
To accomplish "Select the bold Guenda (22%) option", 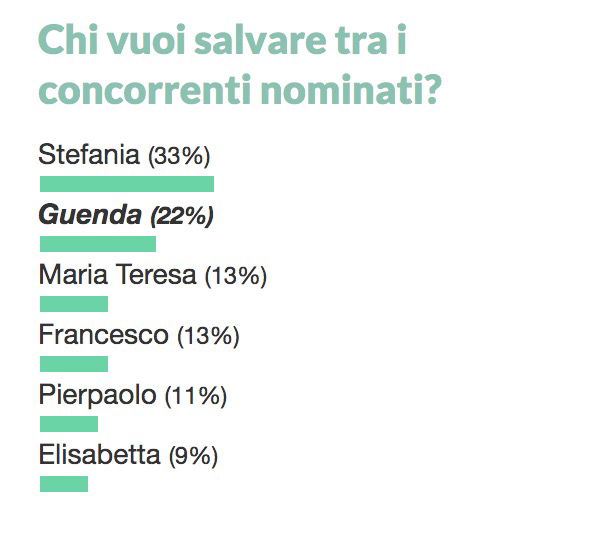I will (x=126, y=215).
